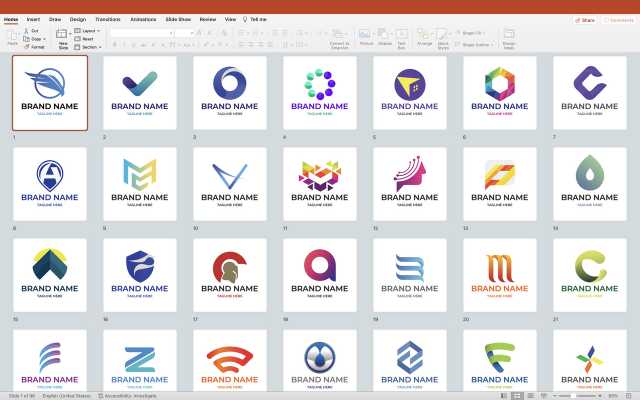Viewport: 640px width, 400px height.
Task: Click the New Slide icon
Action: 63,35
